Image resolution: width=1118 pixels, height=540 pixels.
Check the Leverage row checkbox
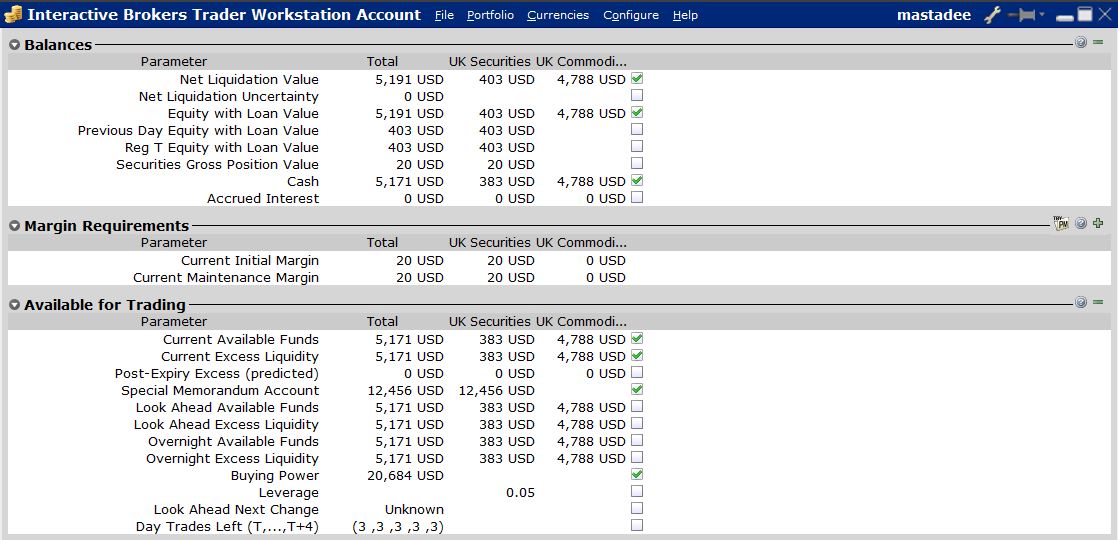coord(637,491)
